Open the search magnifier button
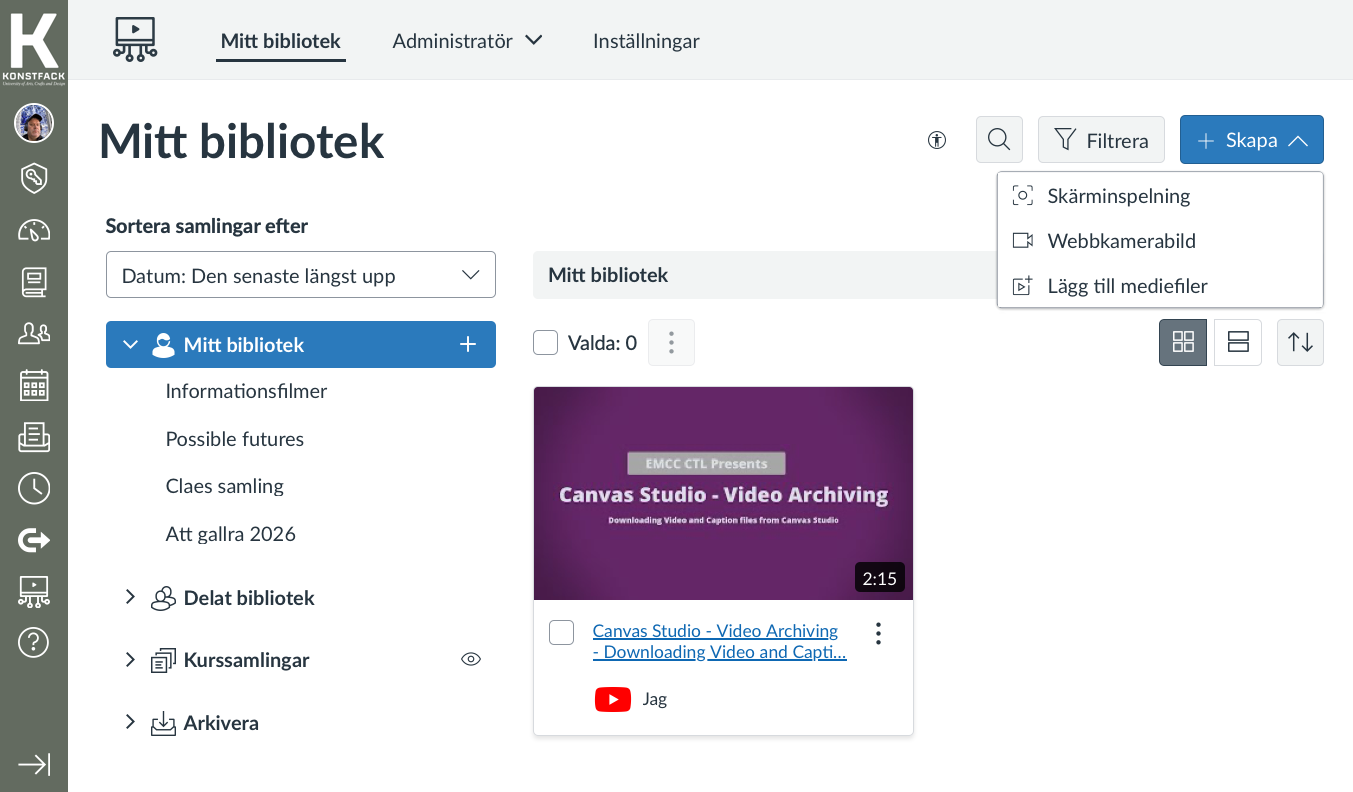The height and width of the screenshot is (792, 1353). coord(999,140)
